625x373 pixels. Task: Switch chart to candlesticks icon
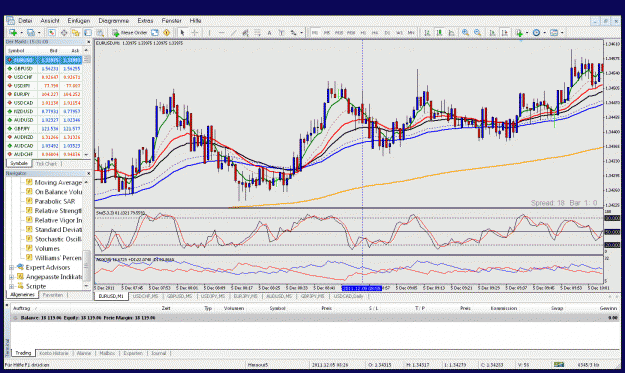pos(439,33)
